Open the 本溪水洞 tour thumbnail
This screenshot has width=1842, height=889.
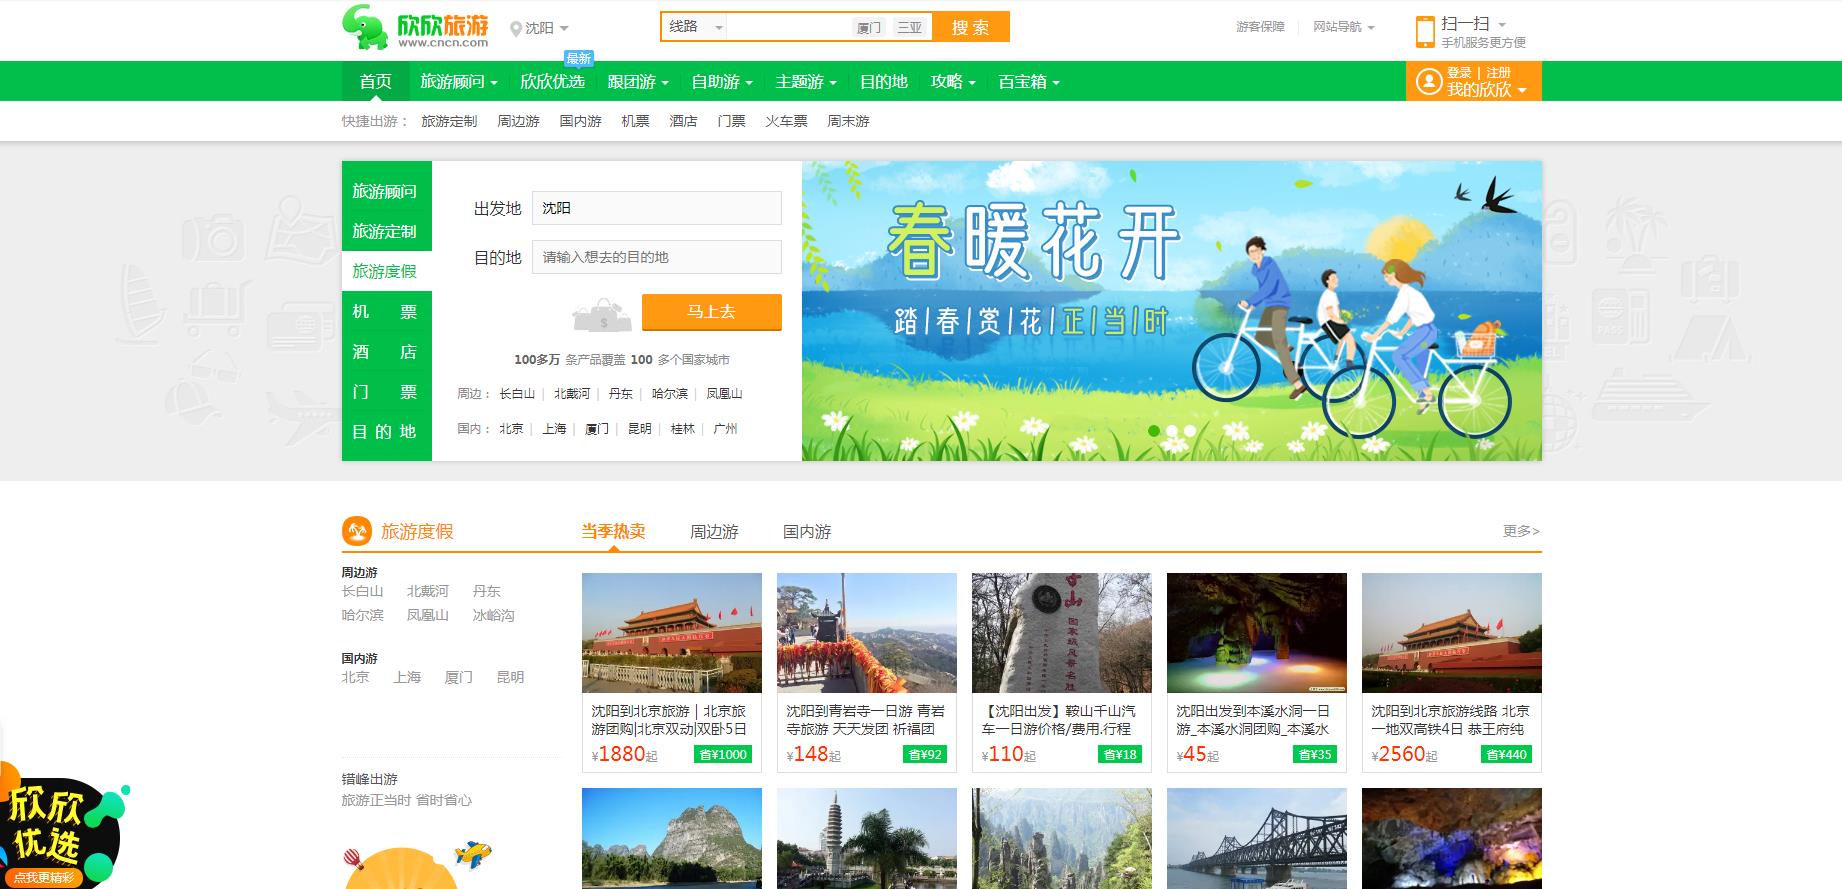(1257, 632)
